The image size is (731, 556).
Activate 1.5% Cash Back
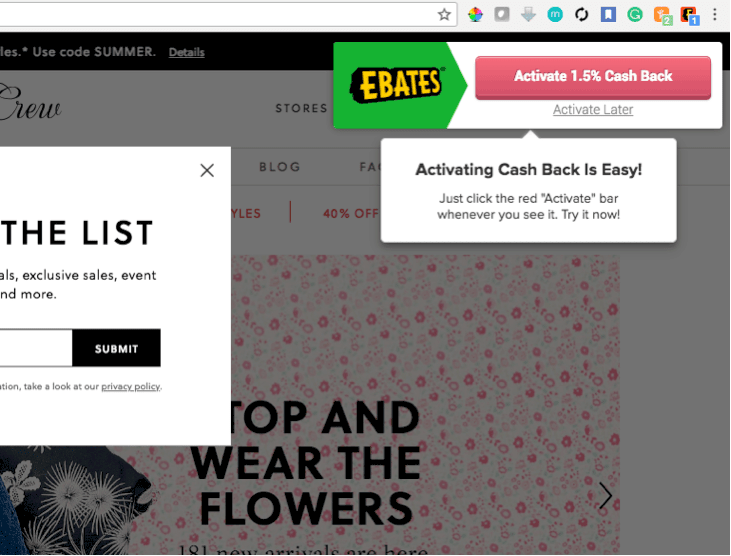click(593, 77)
